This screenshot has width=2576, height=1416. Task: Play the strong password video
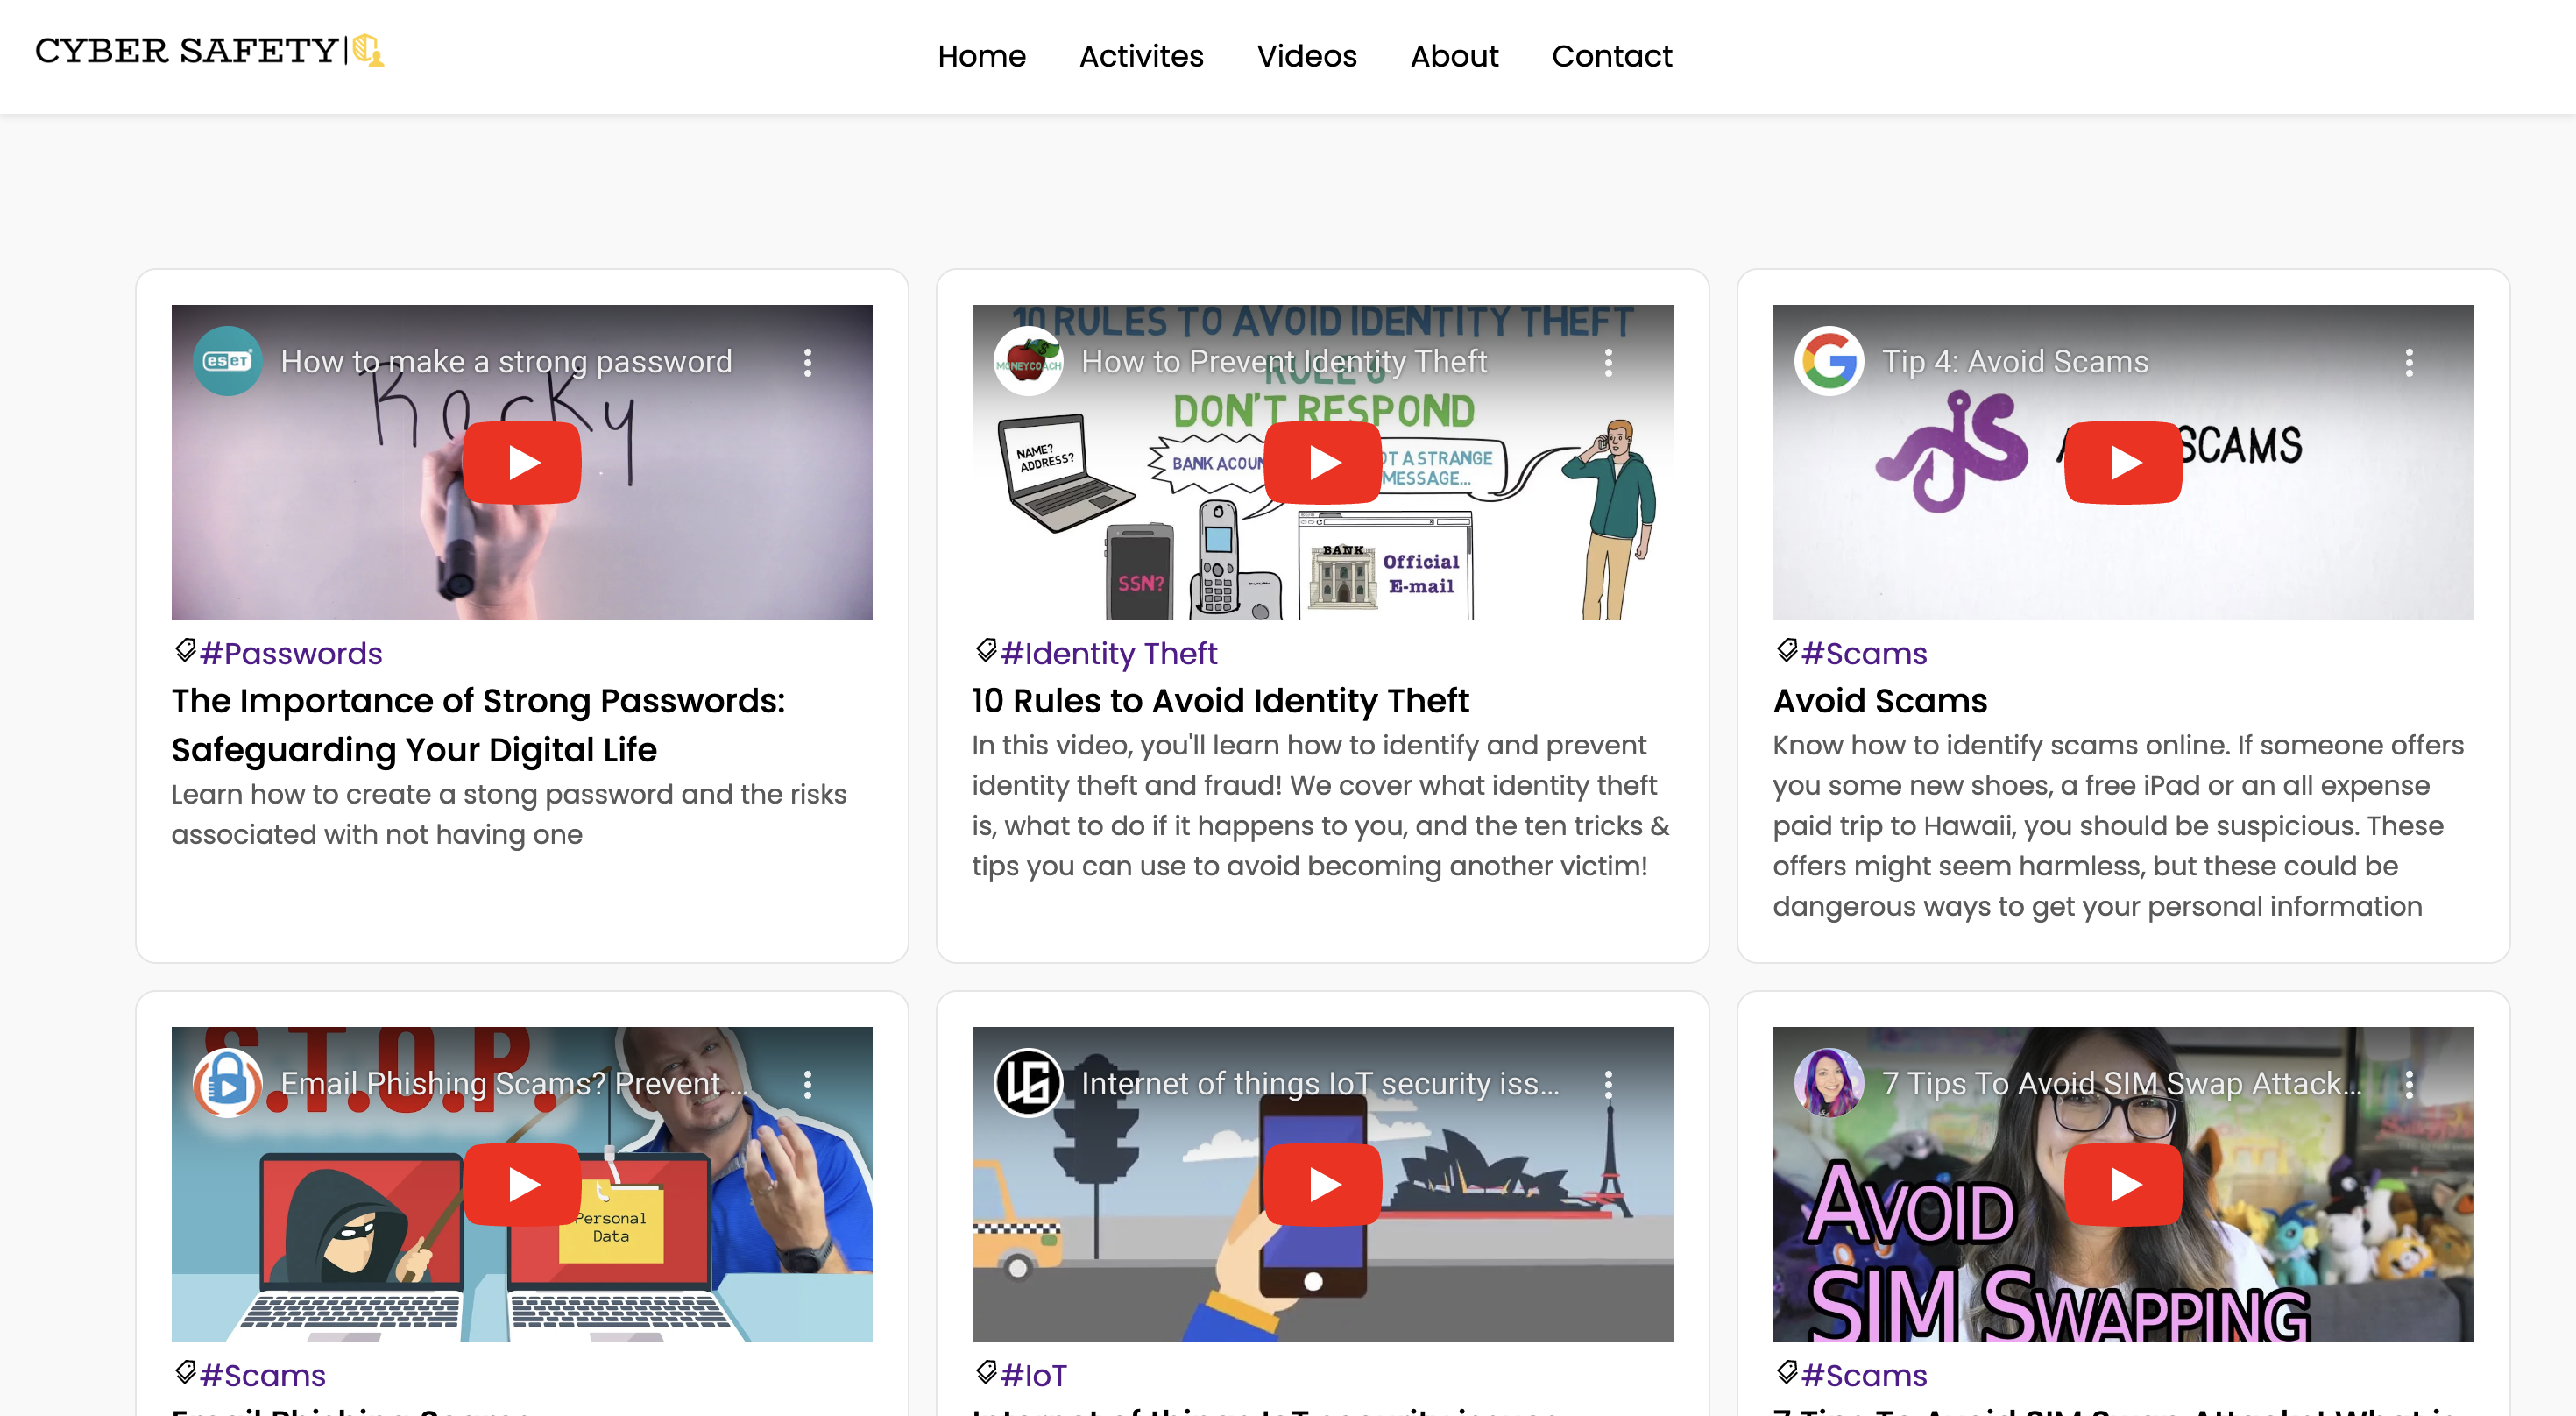pos(521,463)
